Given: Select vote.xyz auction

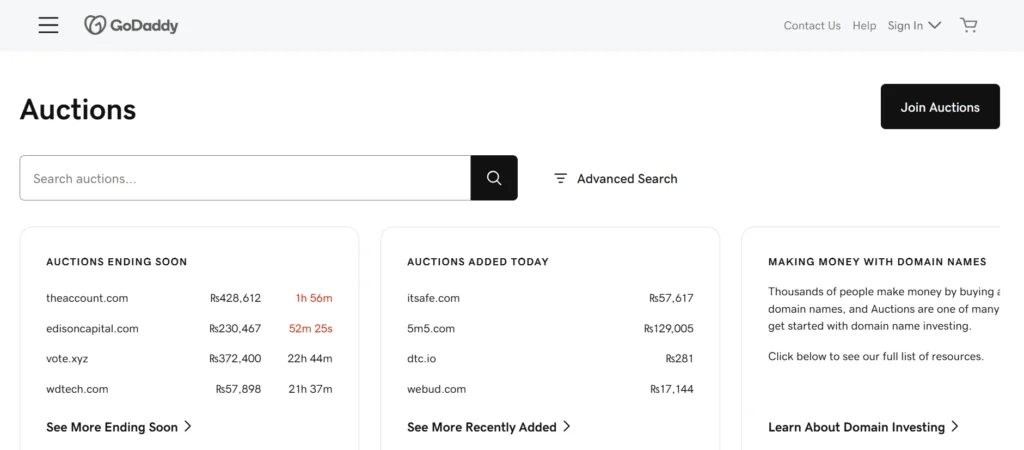Looking at the screenshot, I should pos(67,359).
